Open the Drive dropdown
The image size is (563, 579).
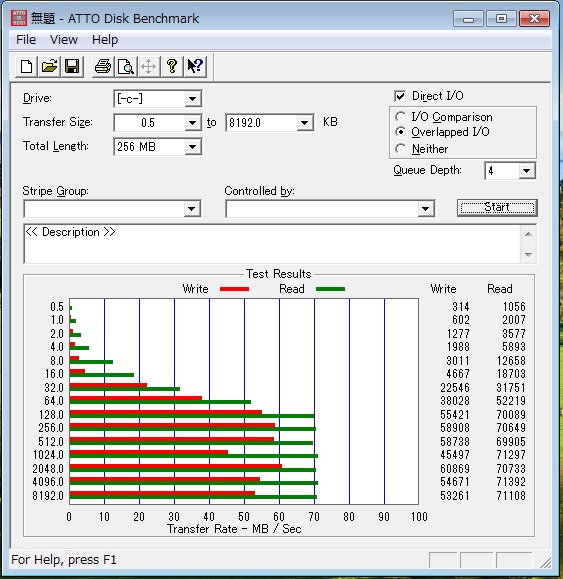[192, 99]
